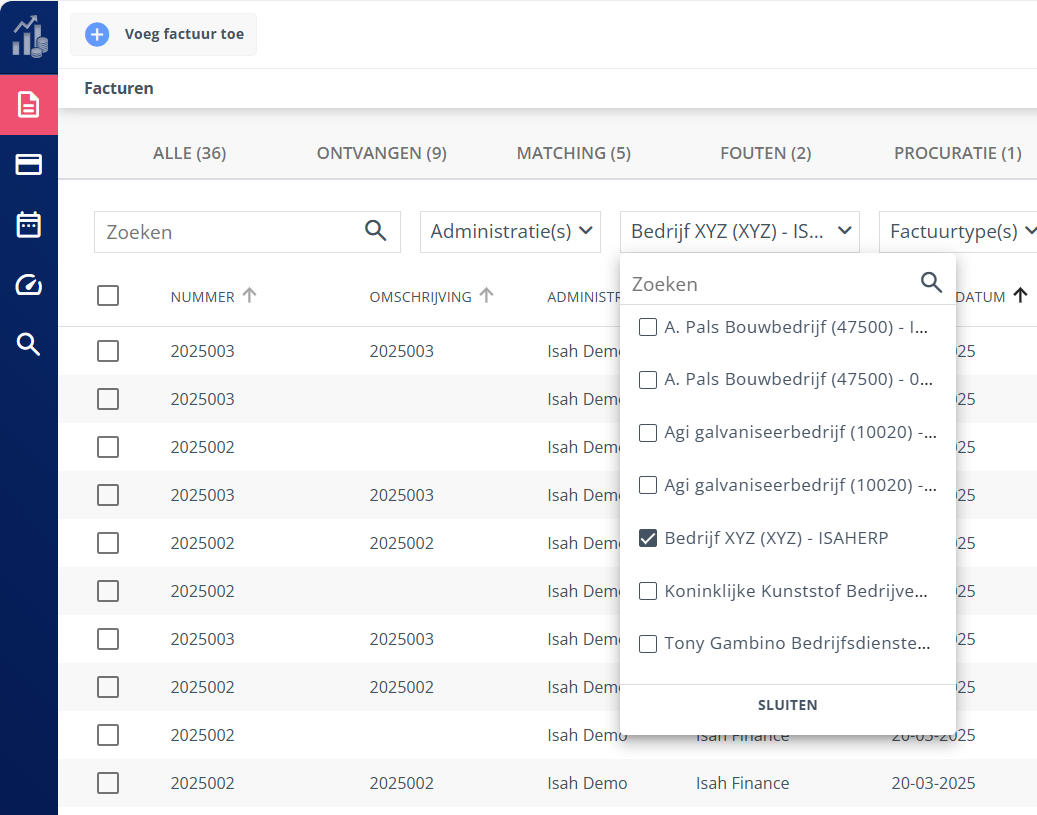Check the Tony Gambino Bedrijfsdiensten option
Image resolution: width=1037 pixels, height=815 pixels.
(648, 644)
